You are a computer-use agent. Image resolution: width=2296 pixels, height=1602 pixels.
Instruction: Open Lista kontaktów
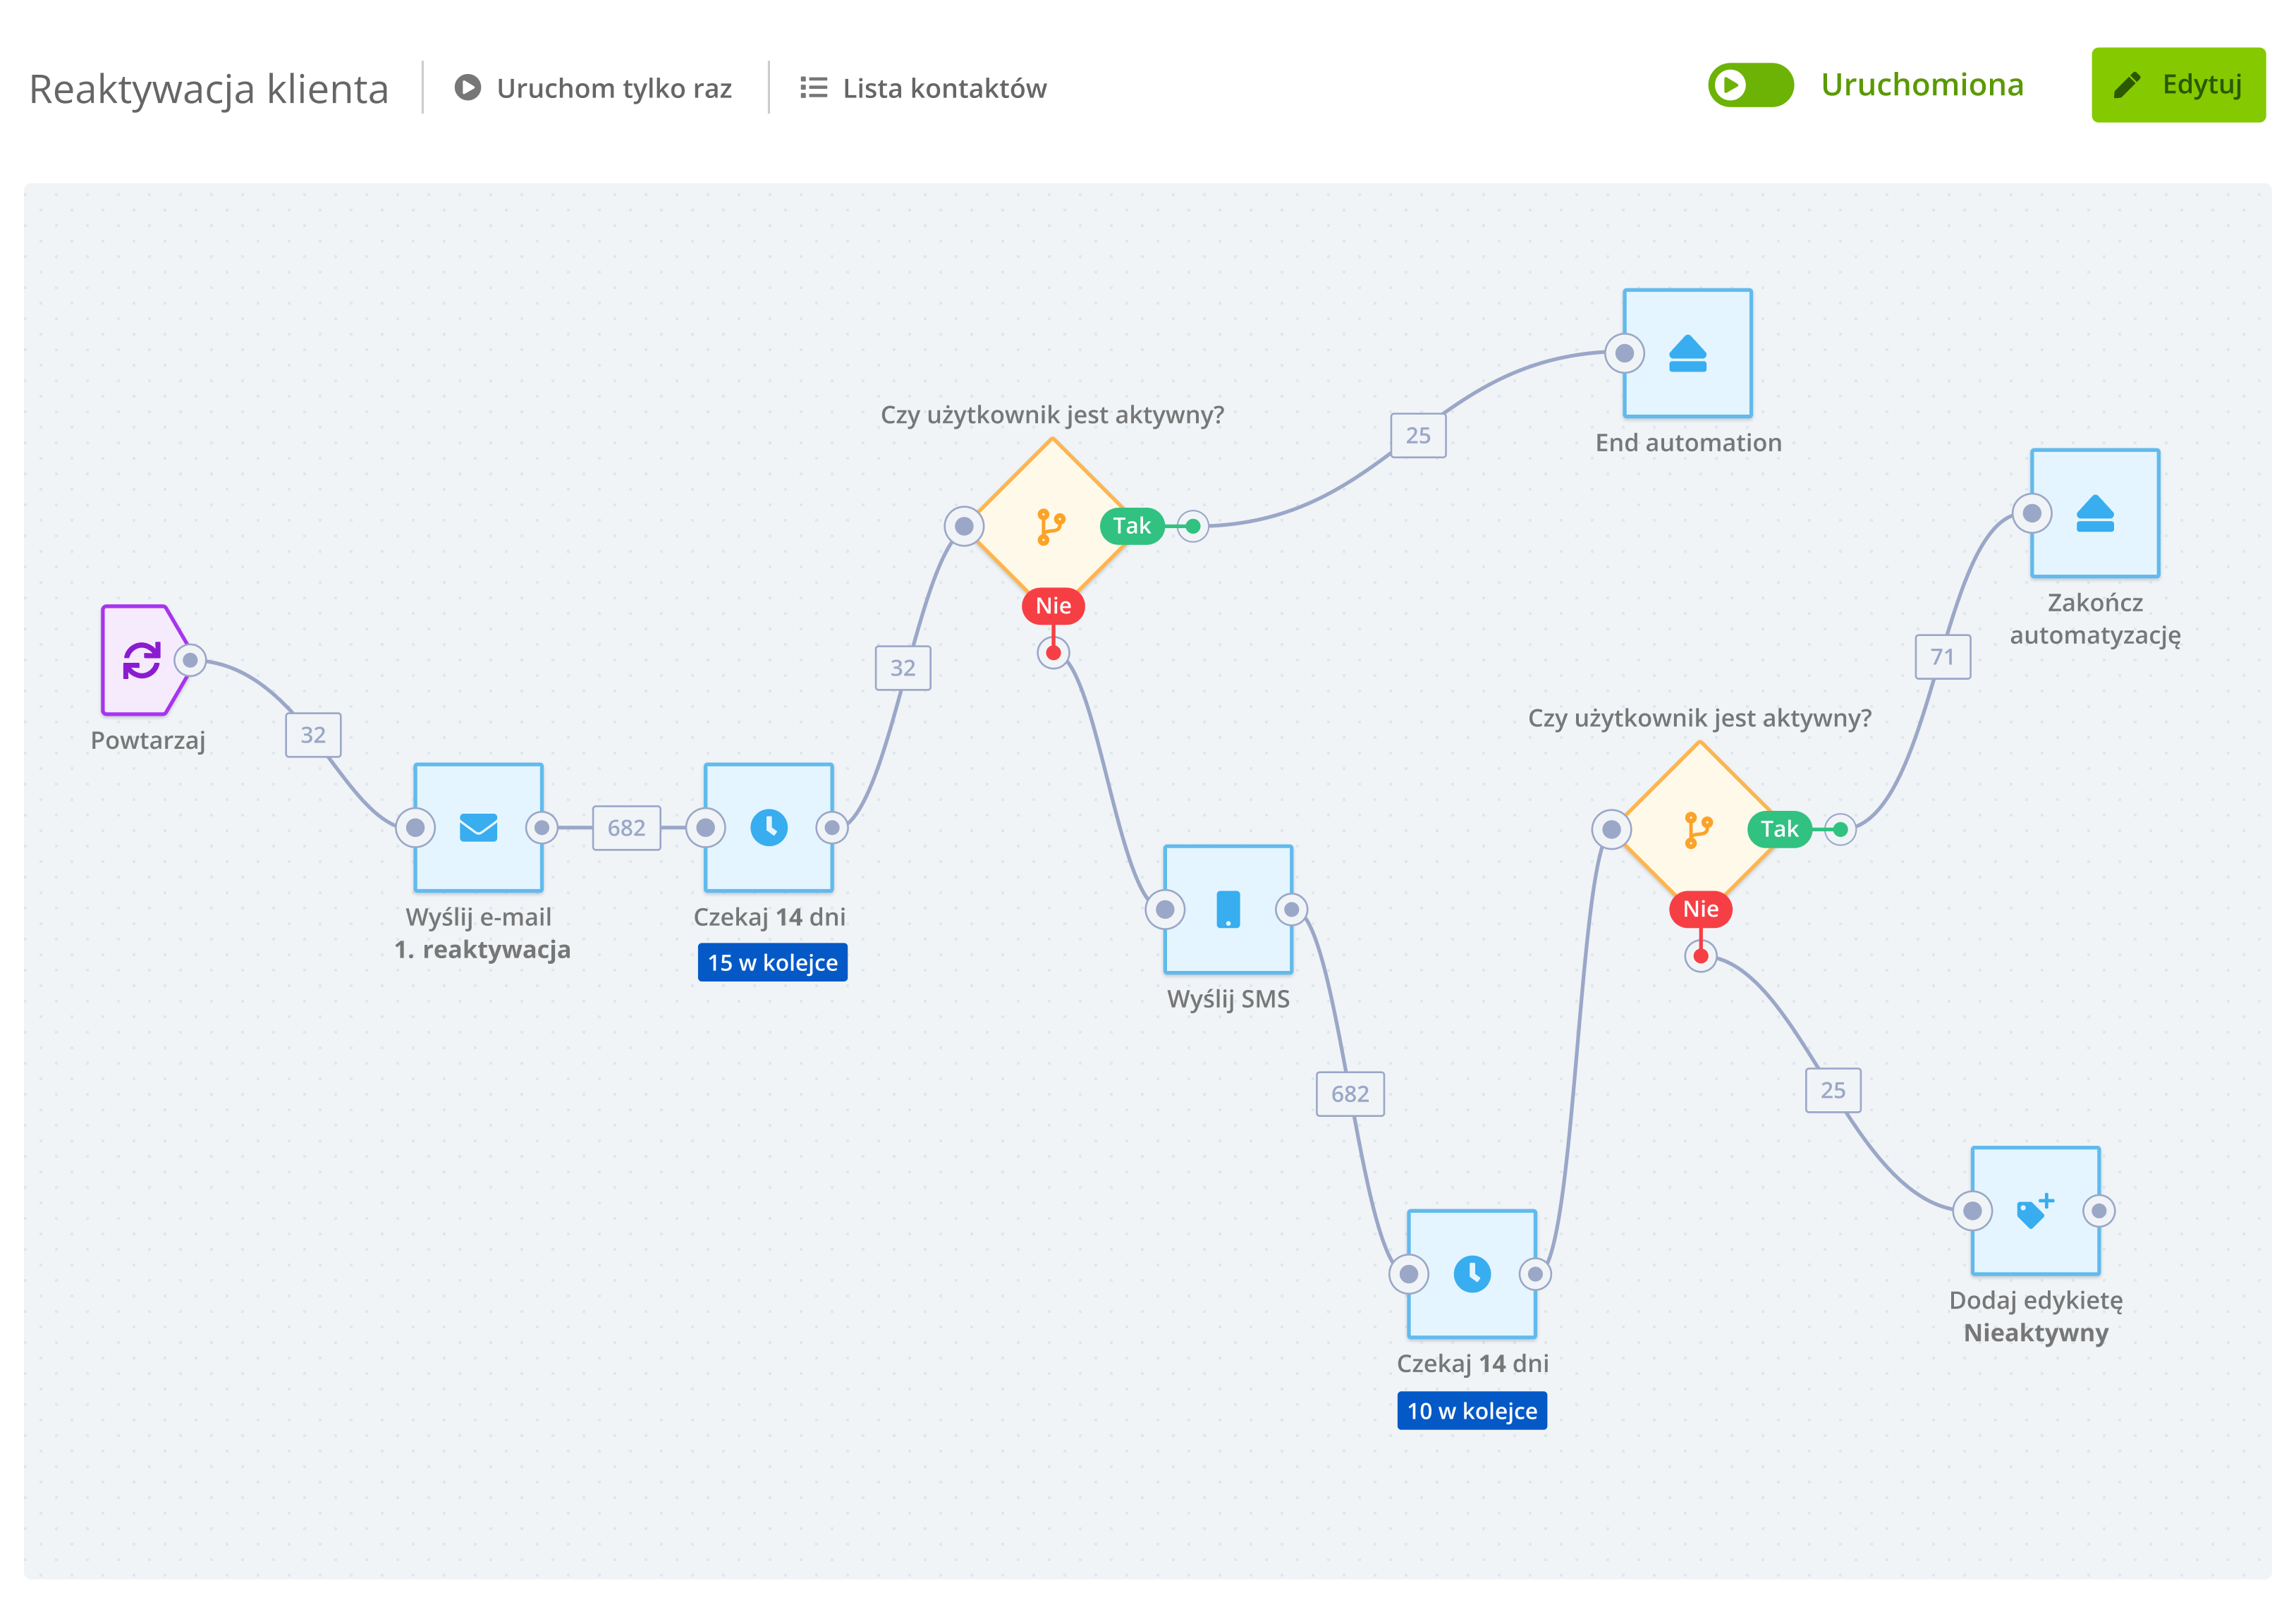click(x=923, y=88)
